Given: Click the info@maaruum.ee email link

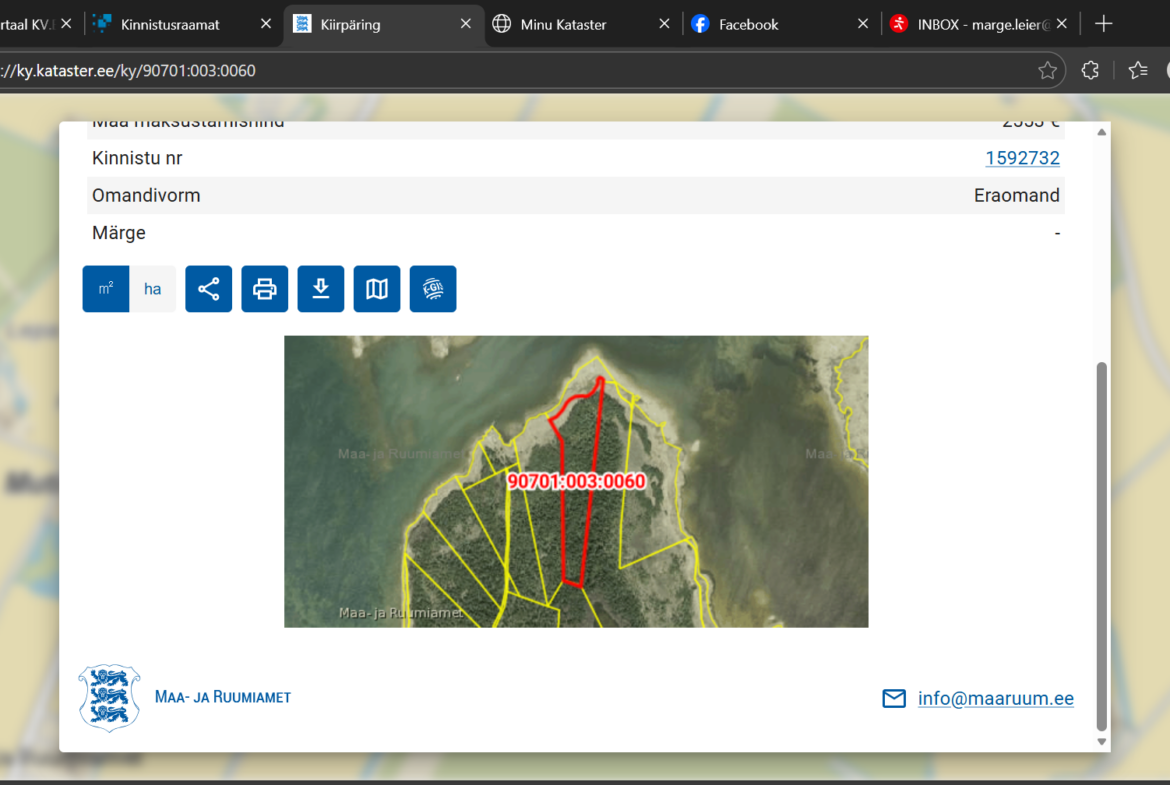Looking at the screenshot, I should coord(995,699).
